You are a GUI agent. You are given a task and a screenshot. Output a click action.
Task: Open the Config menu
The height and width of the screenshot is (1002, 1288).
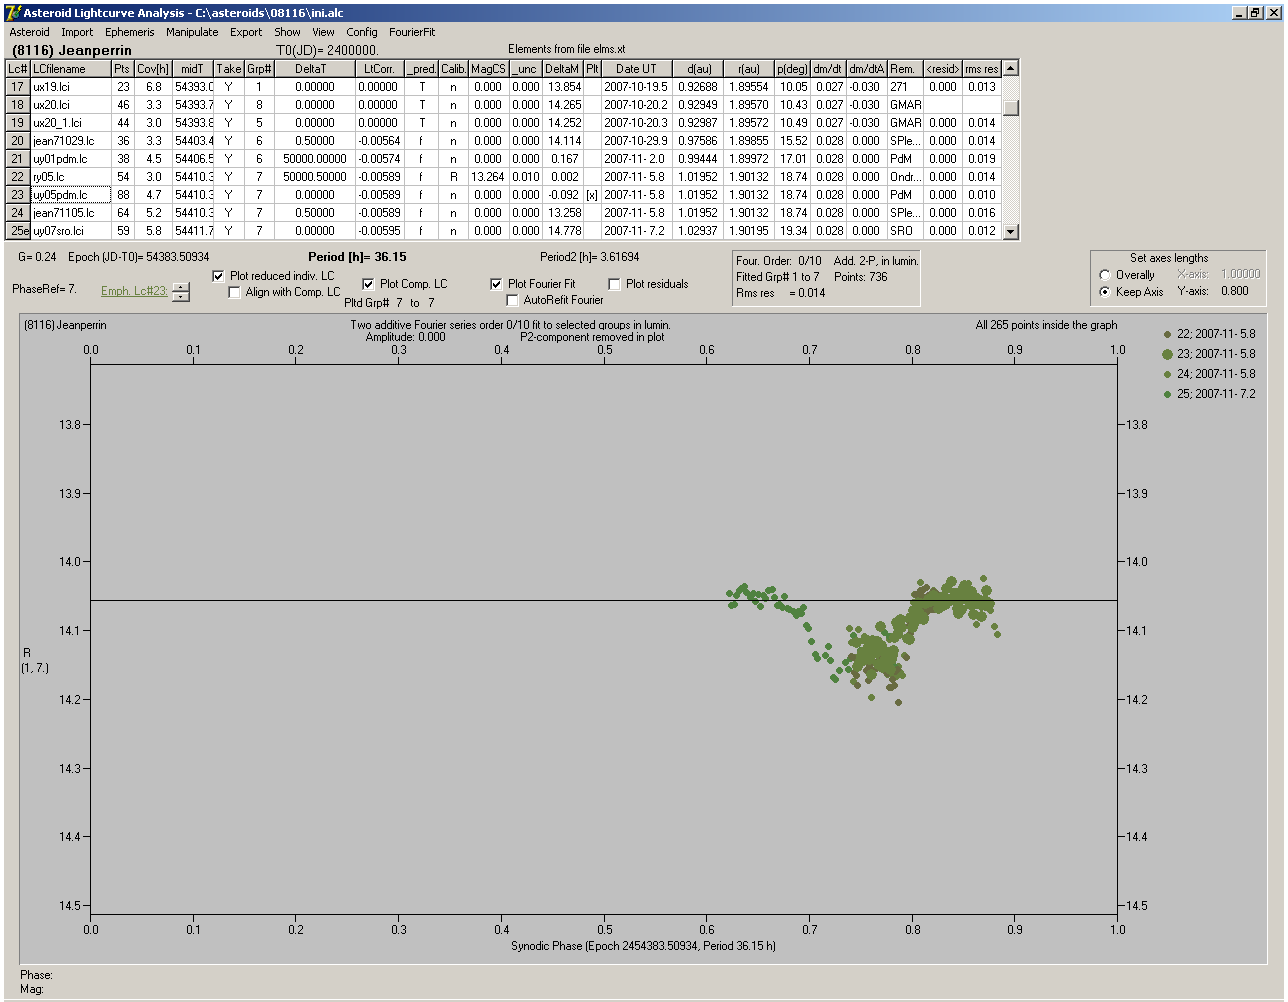pos(362,32)
